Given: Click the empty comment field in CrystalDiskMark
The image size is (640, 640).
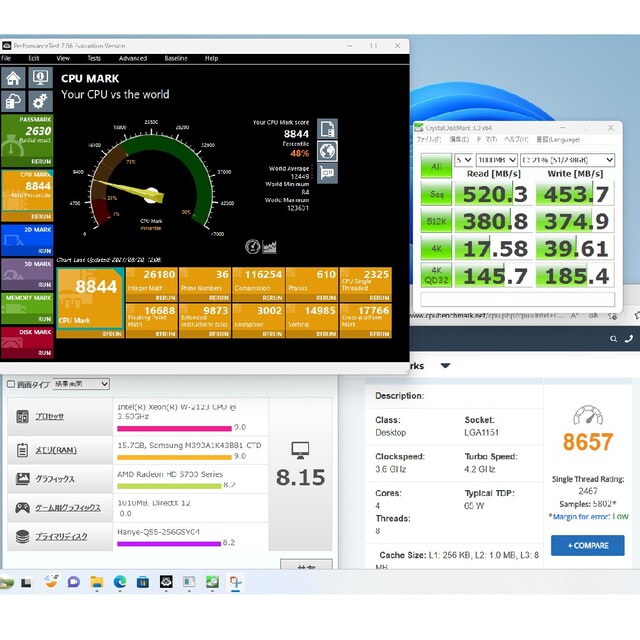Looking at the screenshot, I should [x=518, y=299].
